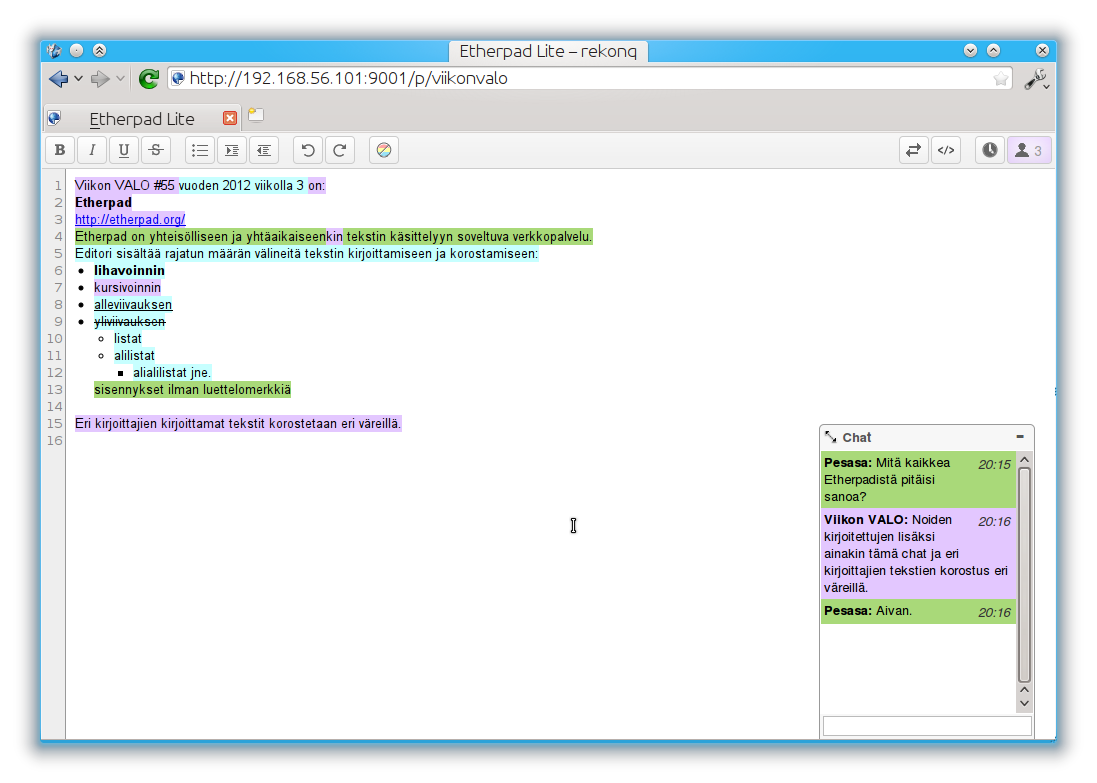Viewport: 1097px width, 783px height.
Task: Click the nested item "alialilistat jne."
Action: point(172,373)
